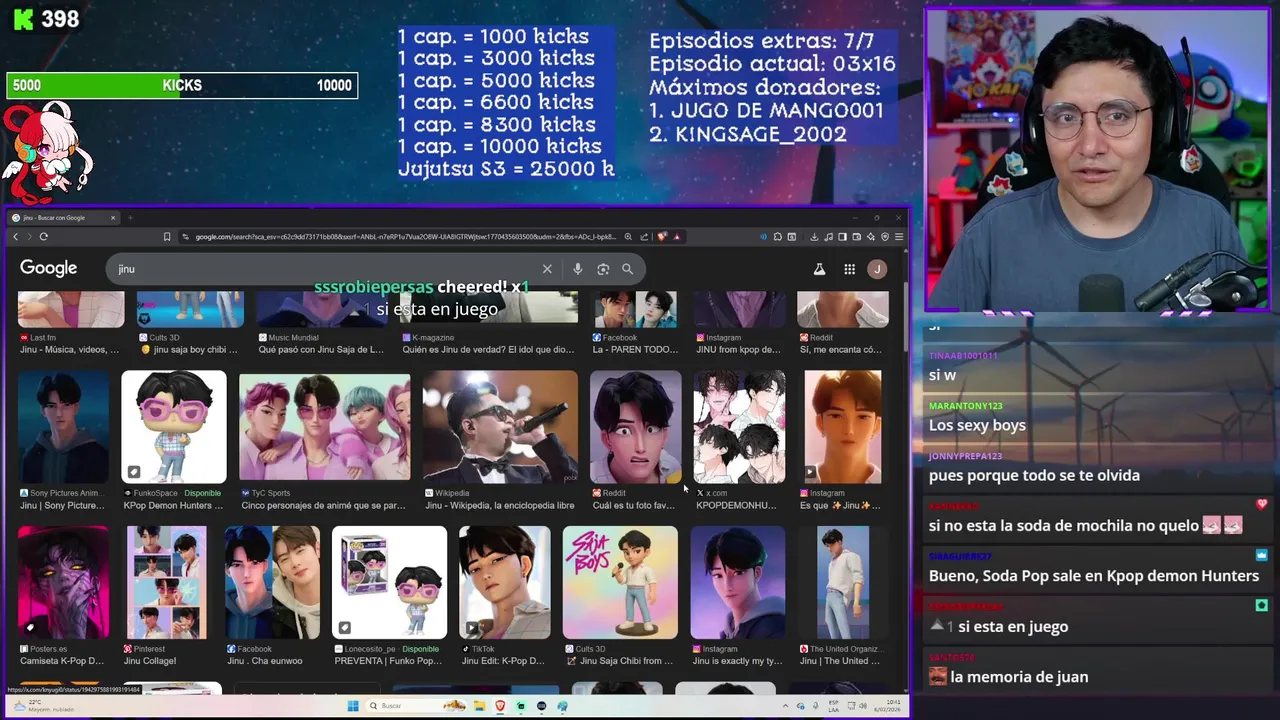
Task: Open the 'Jinu is exactly my ty' image
Action: coord(738,583)
